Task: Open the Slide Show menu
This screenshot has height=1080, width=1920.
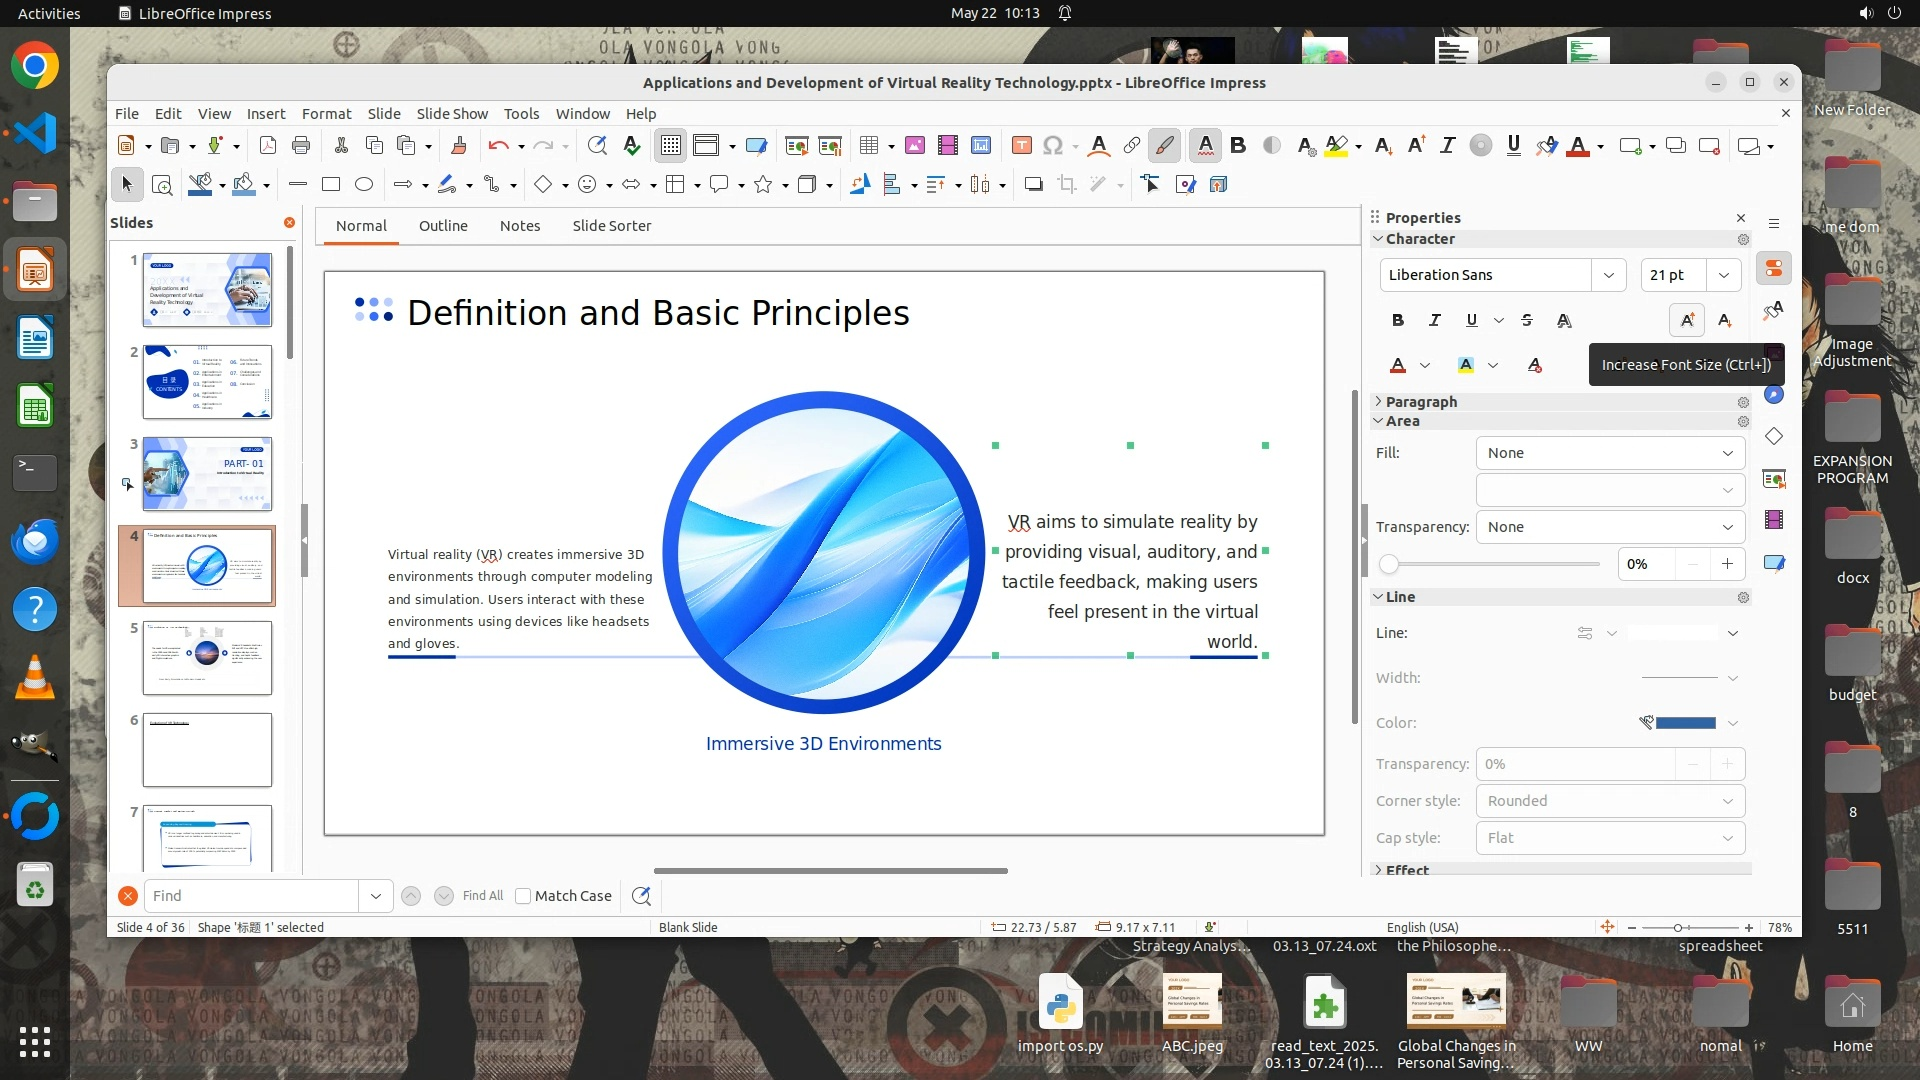Action: (452, 114)
